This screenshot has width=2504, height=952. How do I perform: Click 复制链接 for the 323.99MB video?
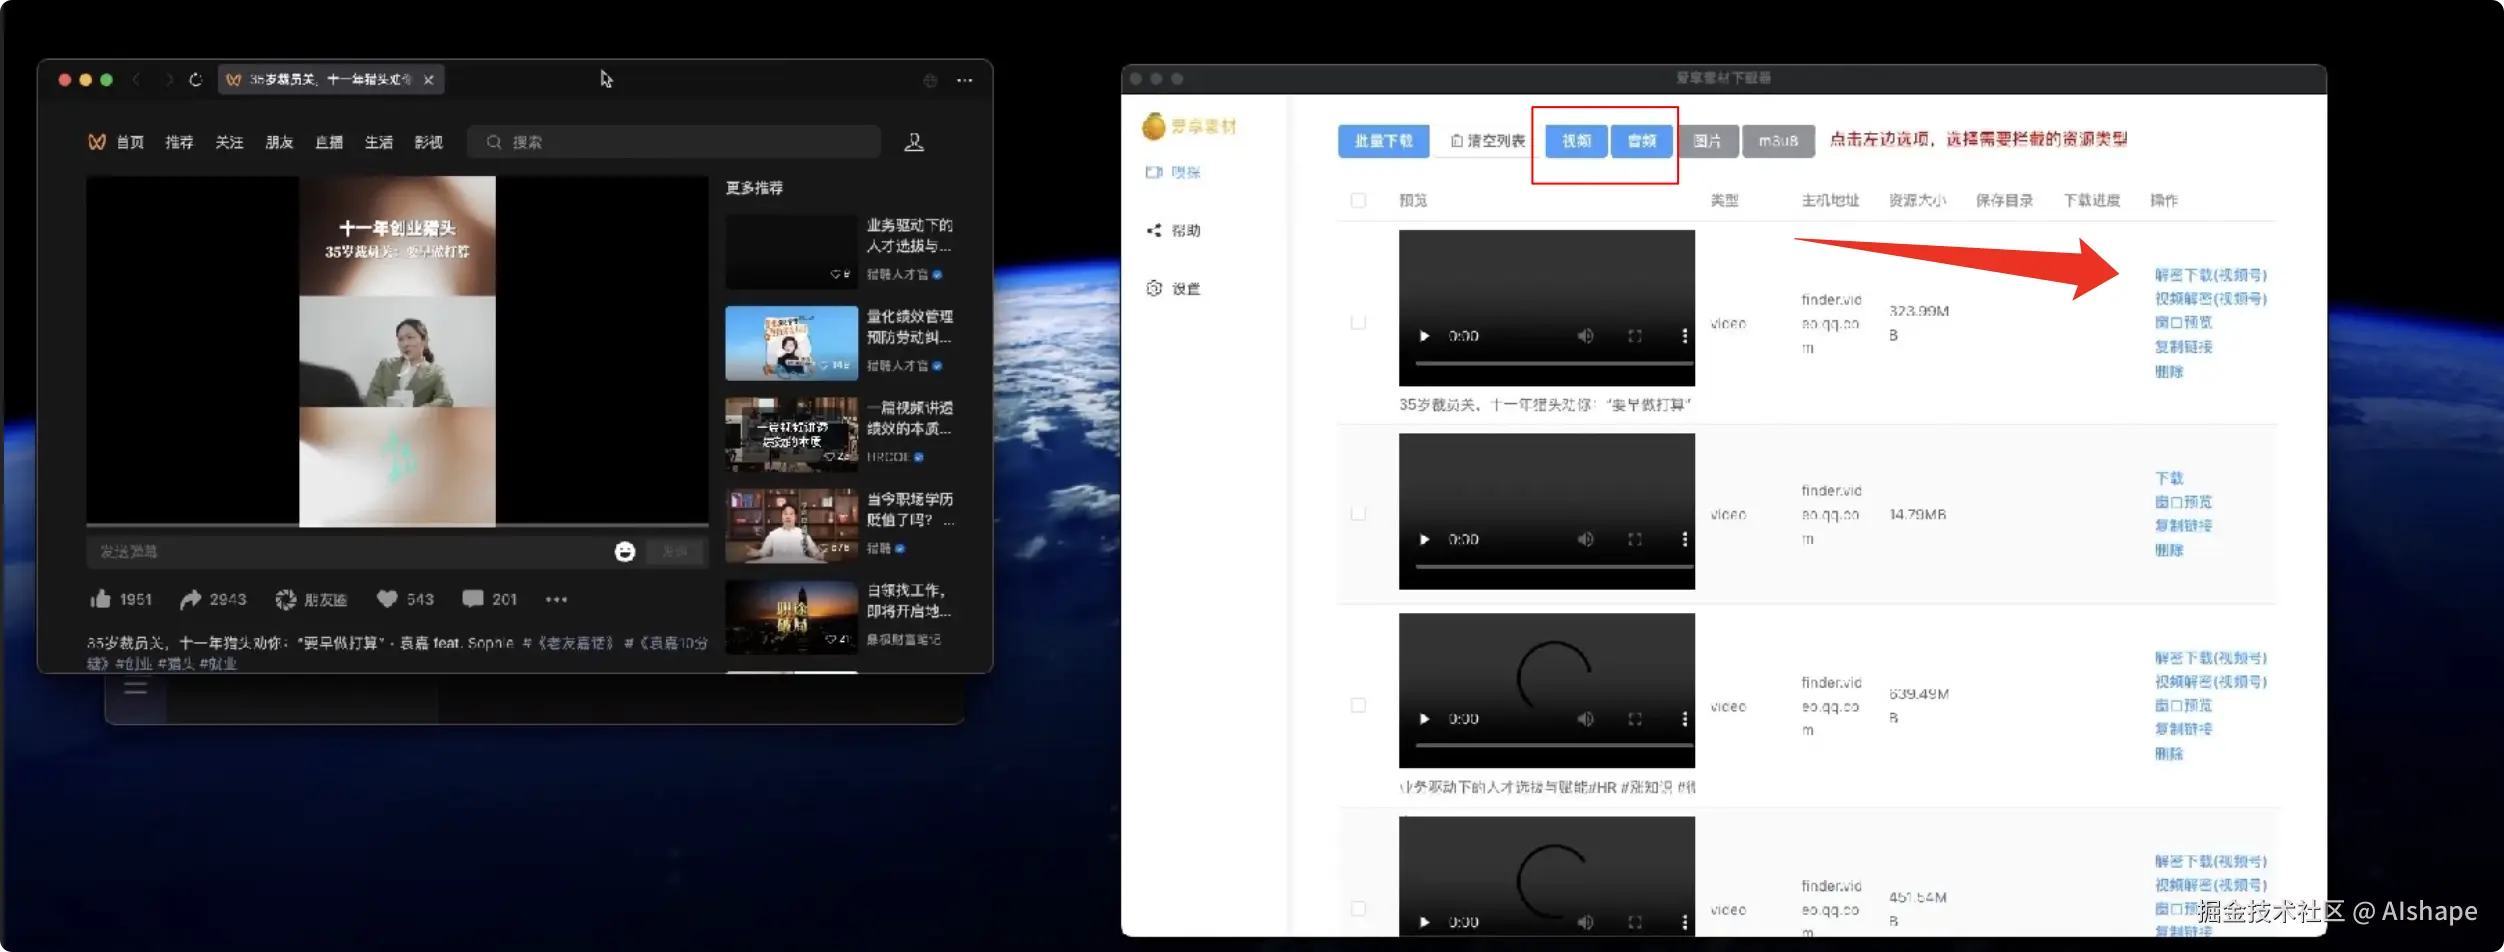[2183, 347]
